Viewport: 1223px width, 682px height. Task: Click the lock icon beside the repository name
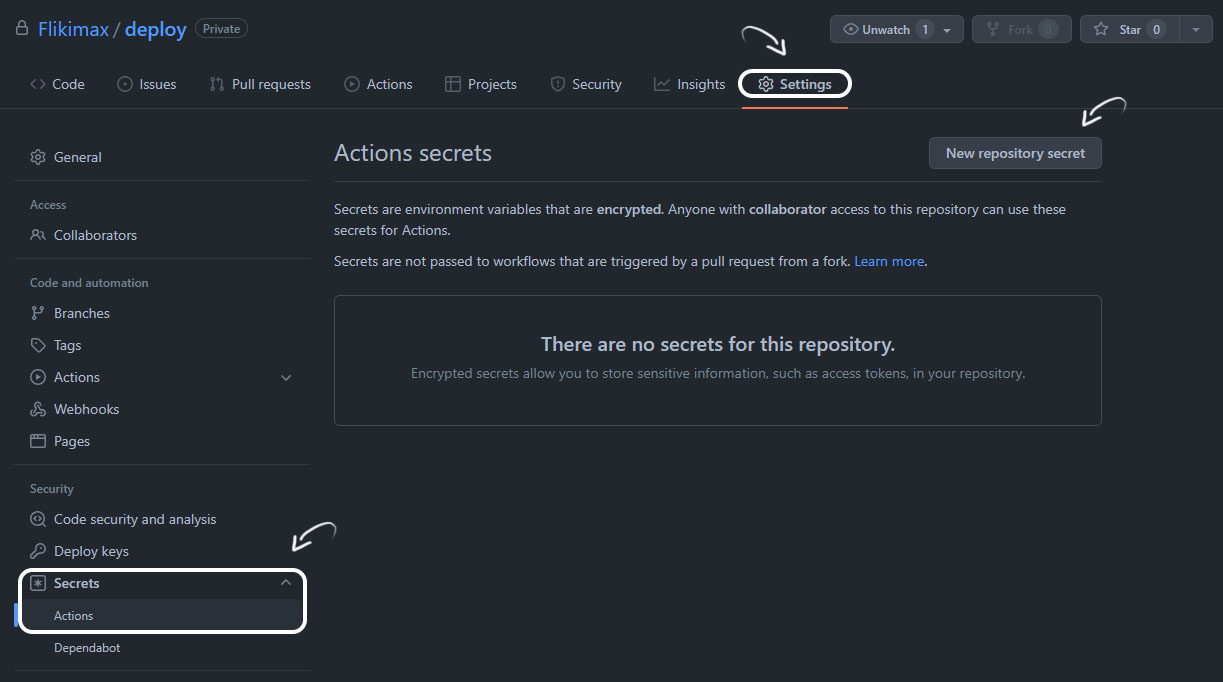coord(22,29)
